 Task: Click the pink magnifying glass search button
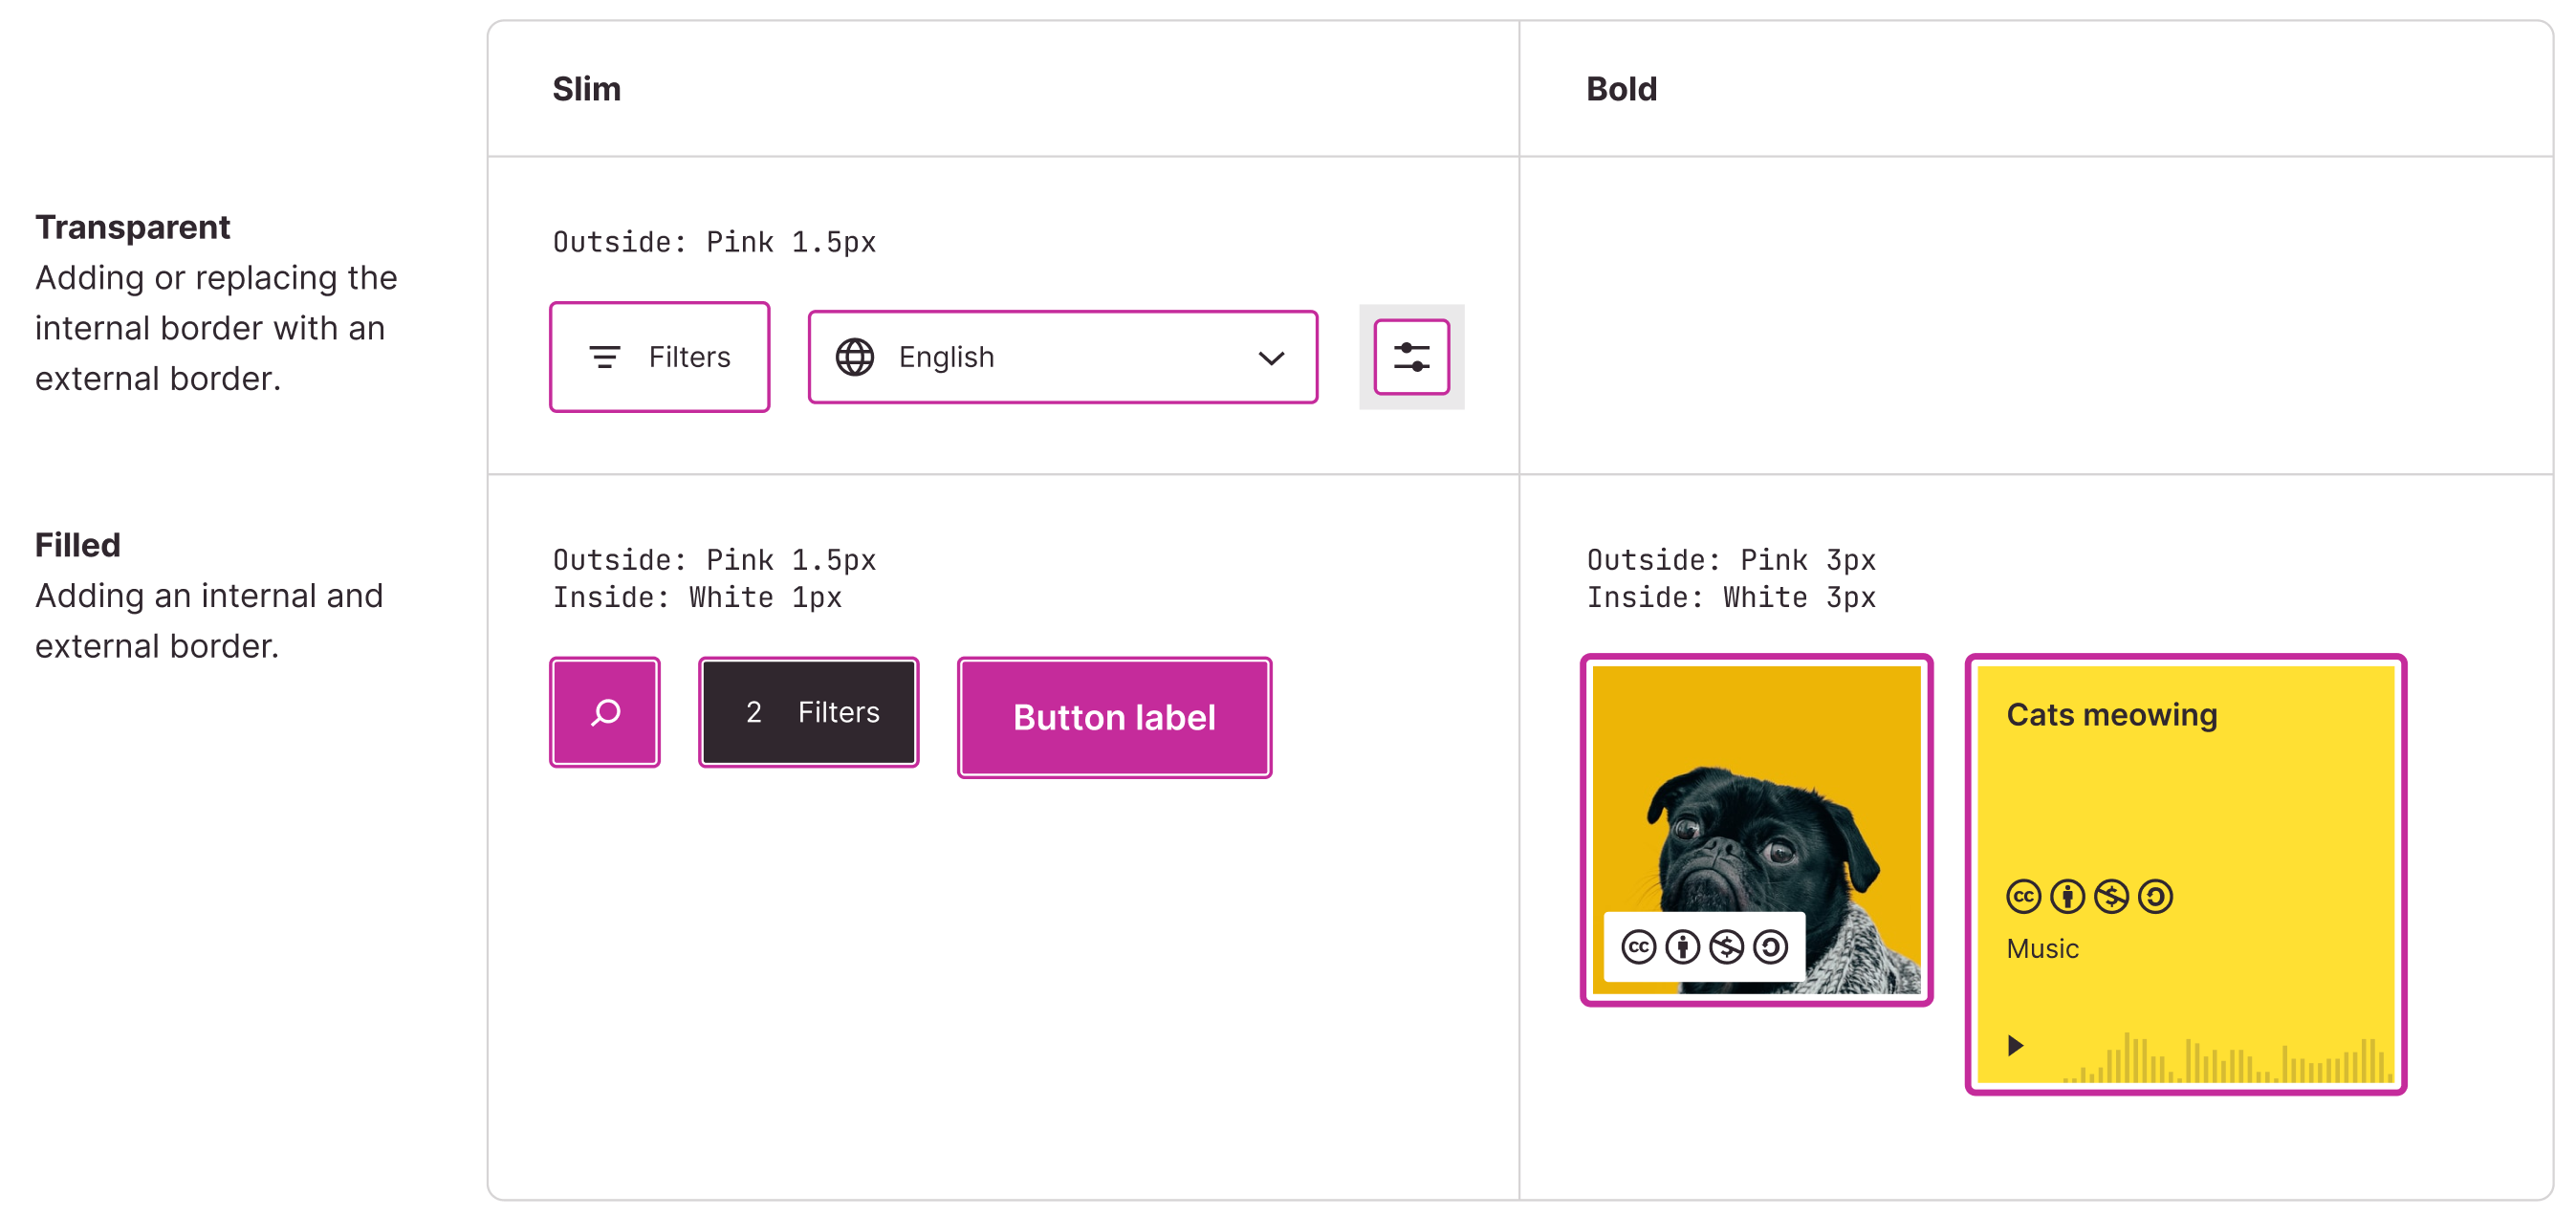[x=604, y=712]
